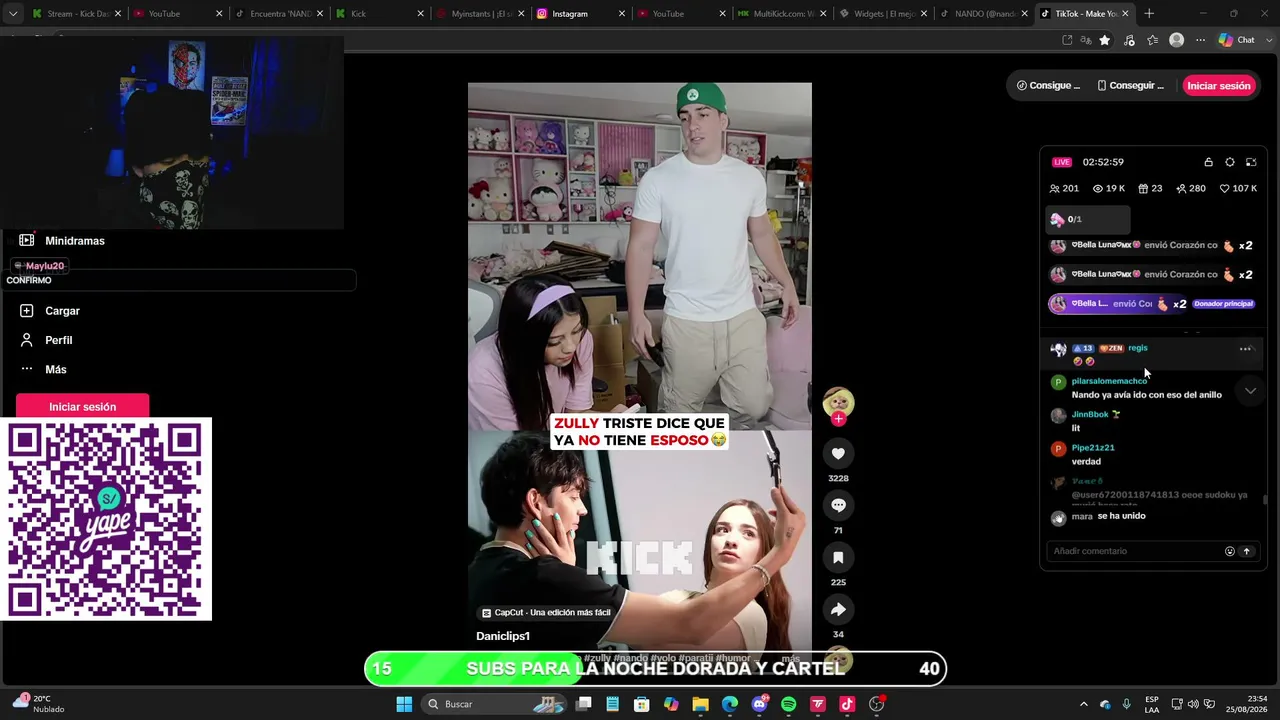Open the Windows Start menu
Image resolution: width=1280 pixels, height=720 pixels.
(x=404, y=704)
